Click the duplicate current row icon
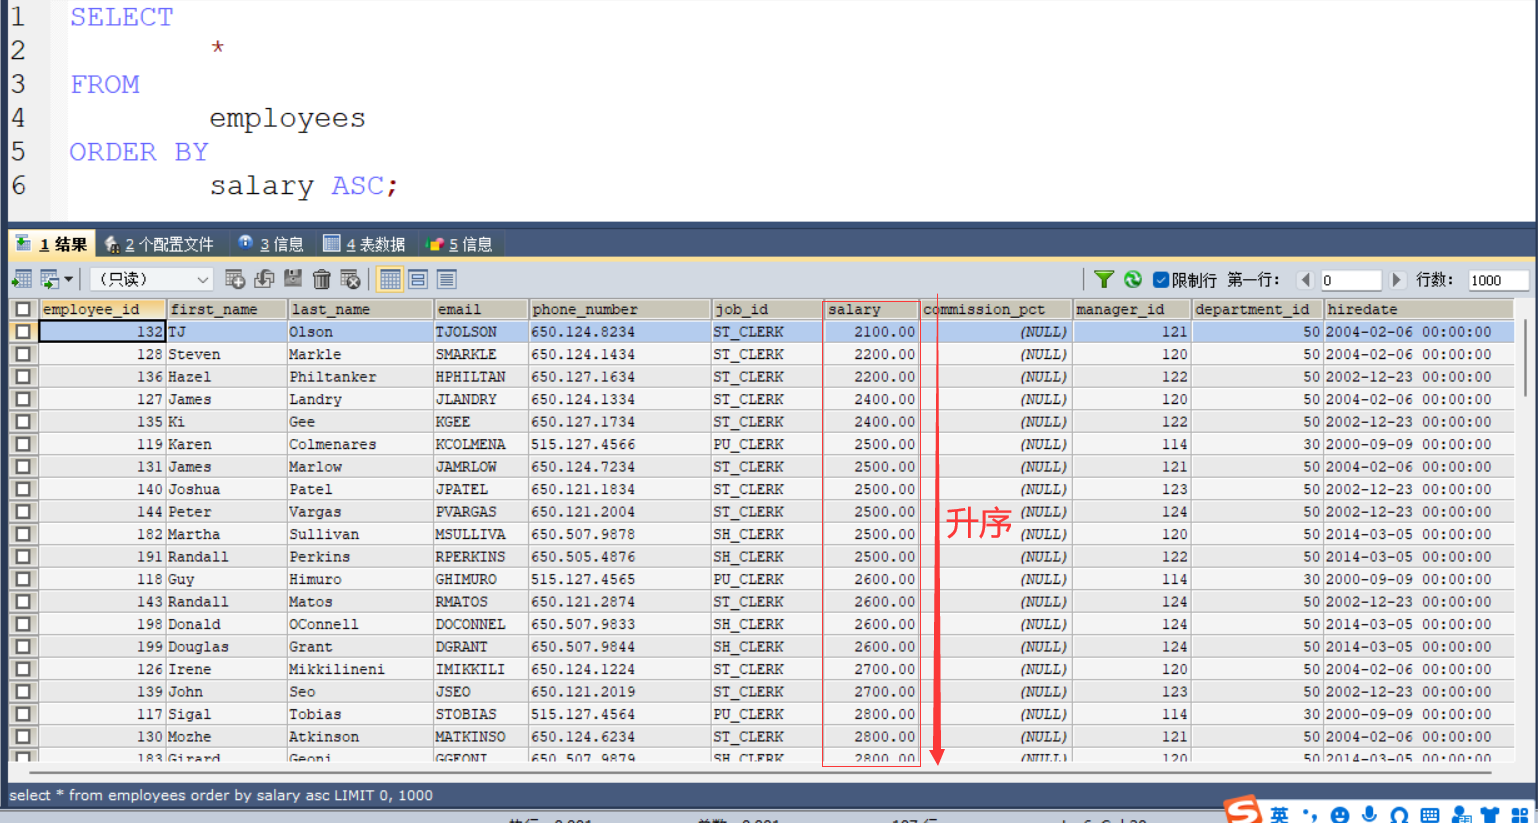Image resolution: width=1538 pixels, height=823 pixels. (x=264, y=279)
